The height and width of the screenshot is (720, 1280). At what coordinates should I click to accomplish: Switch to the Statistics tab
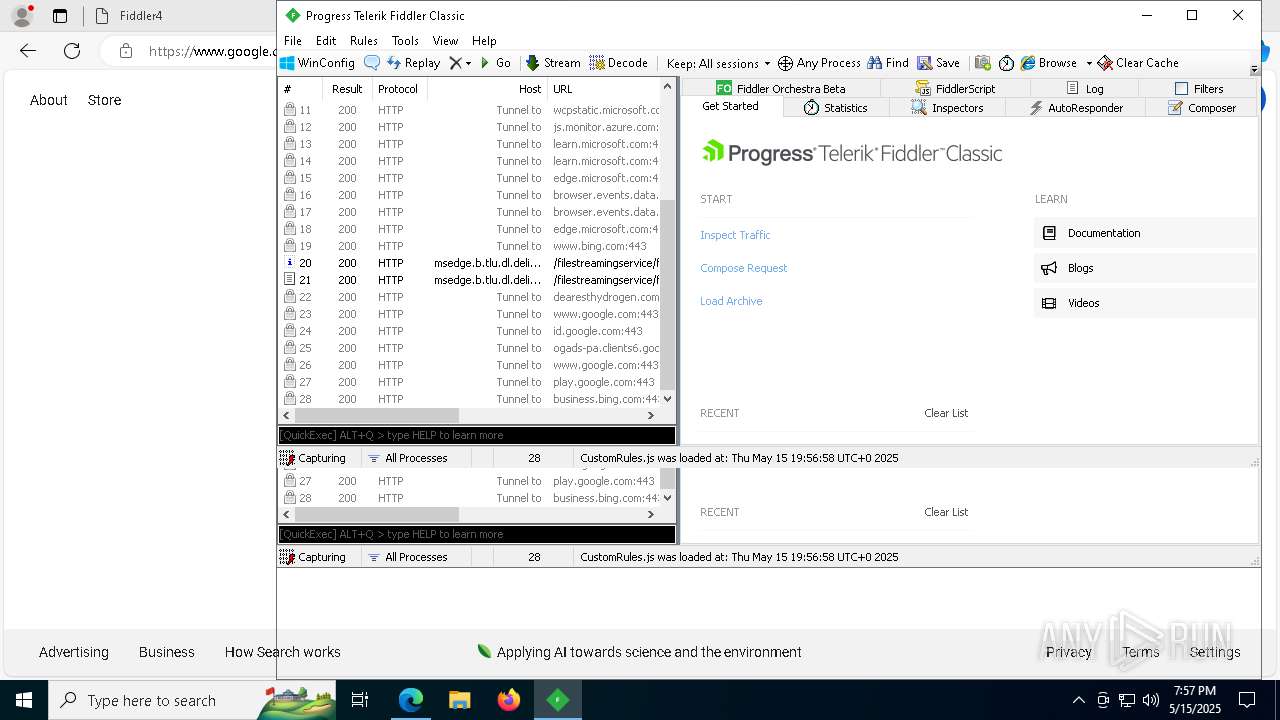[835, 108]
